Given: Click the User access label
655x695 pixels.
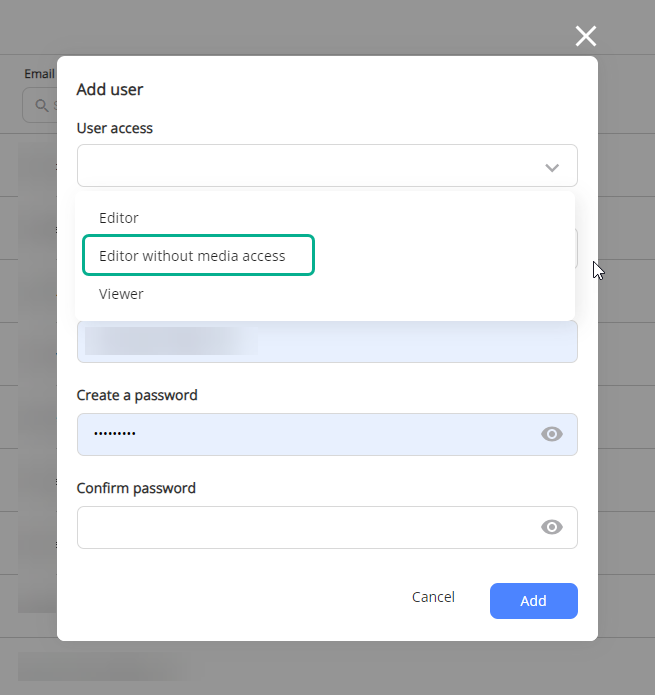Looking at the screenshot, I should coord(115,128).
